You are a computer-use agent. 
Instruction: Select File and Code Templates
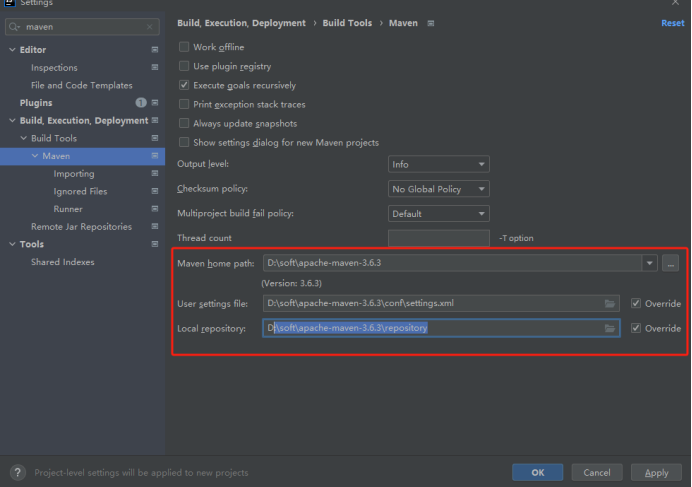coord(82,85)
